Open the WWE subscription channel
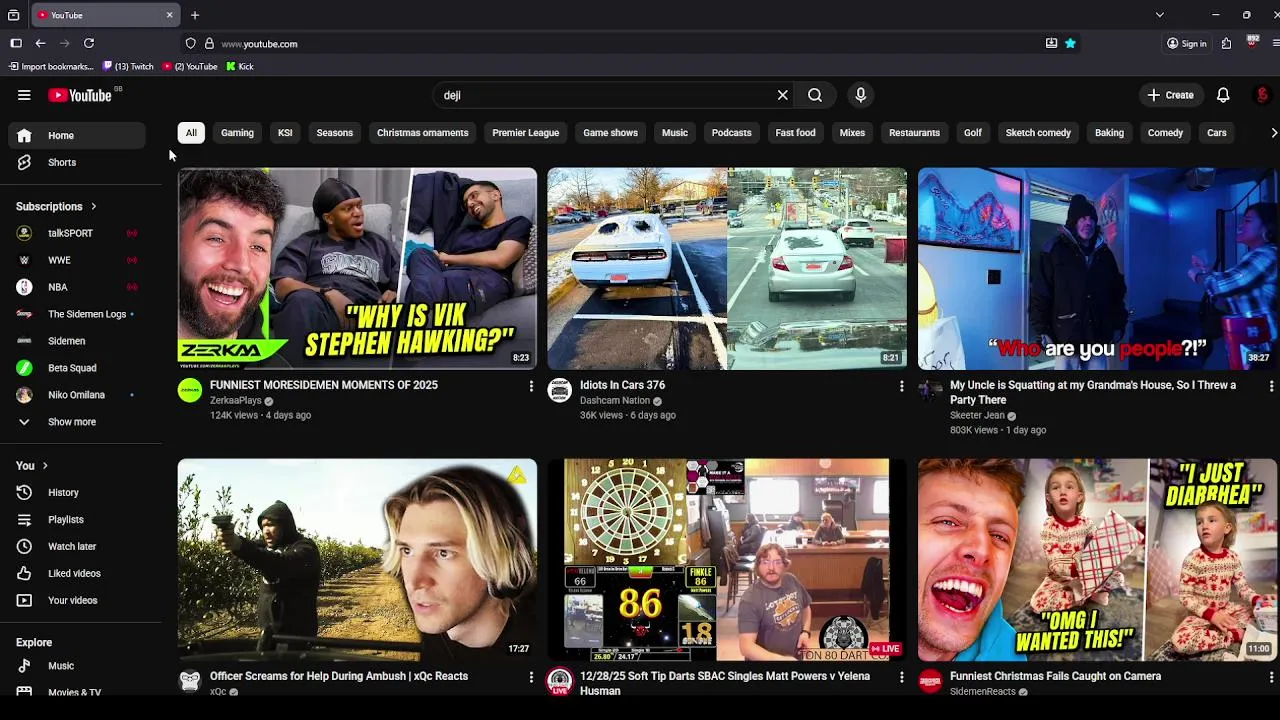Viewport: 1280px width, 720px height. 78,260
